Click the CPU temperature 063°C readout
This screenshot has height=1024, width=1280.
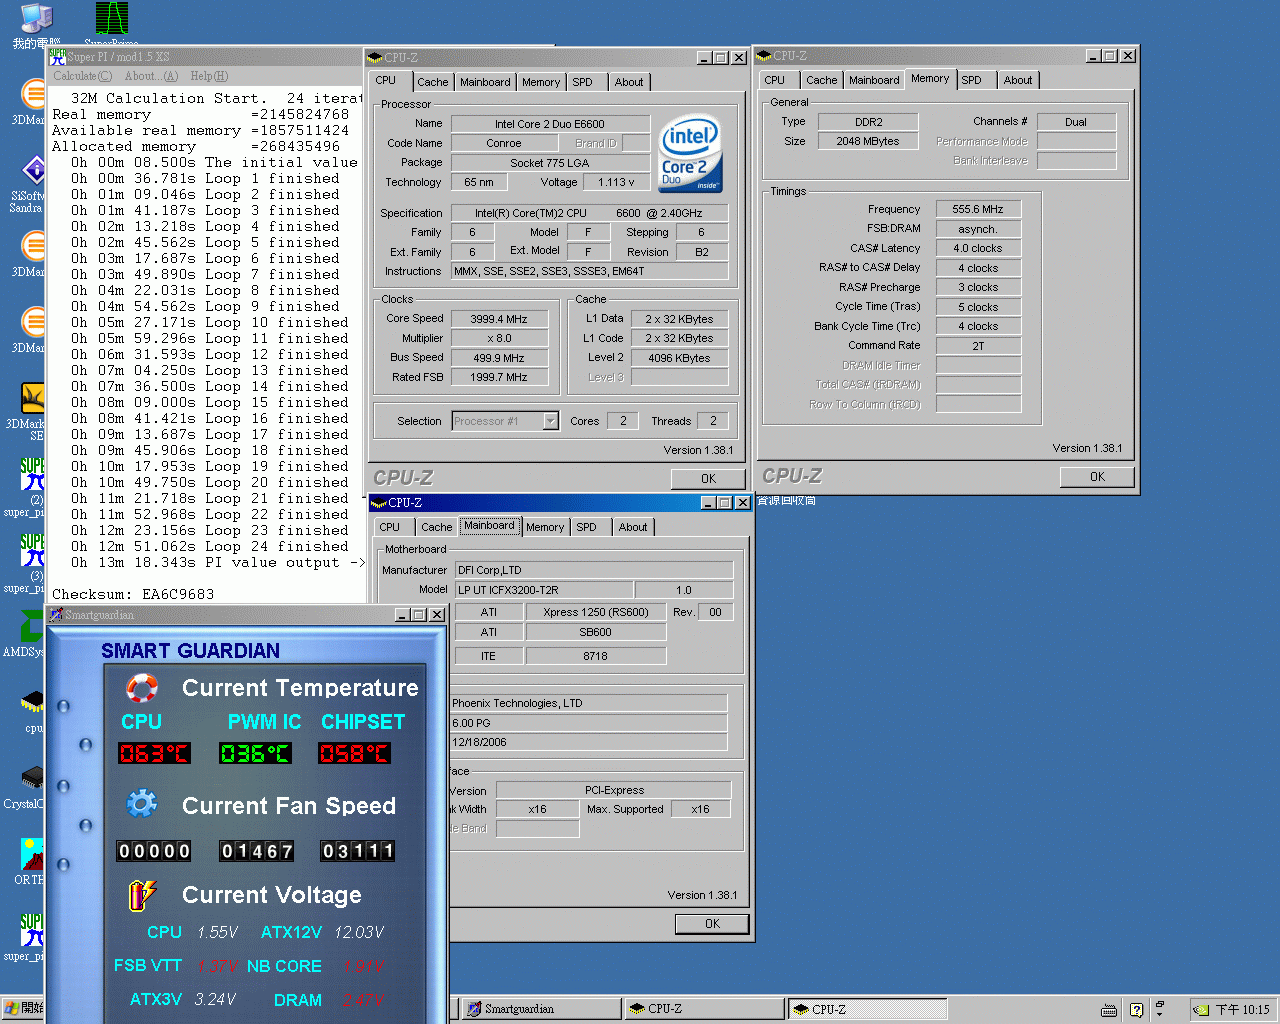click(154, 753)
